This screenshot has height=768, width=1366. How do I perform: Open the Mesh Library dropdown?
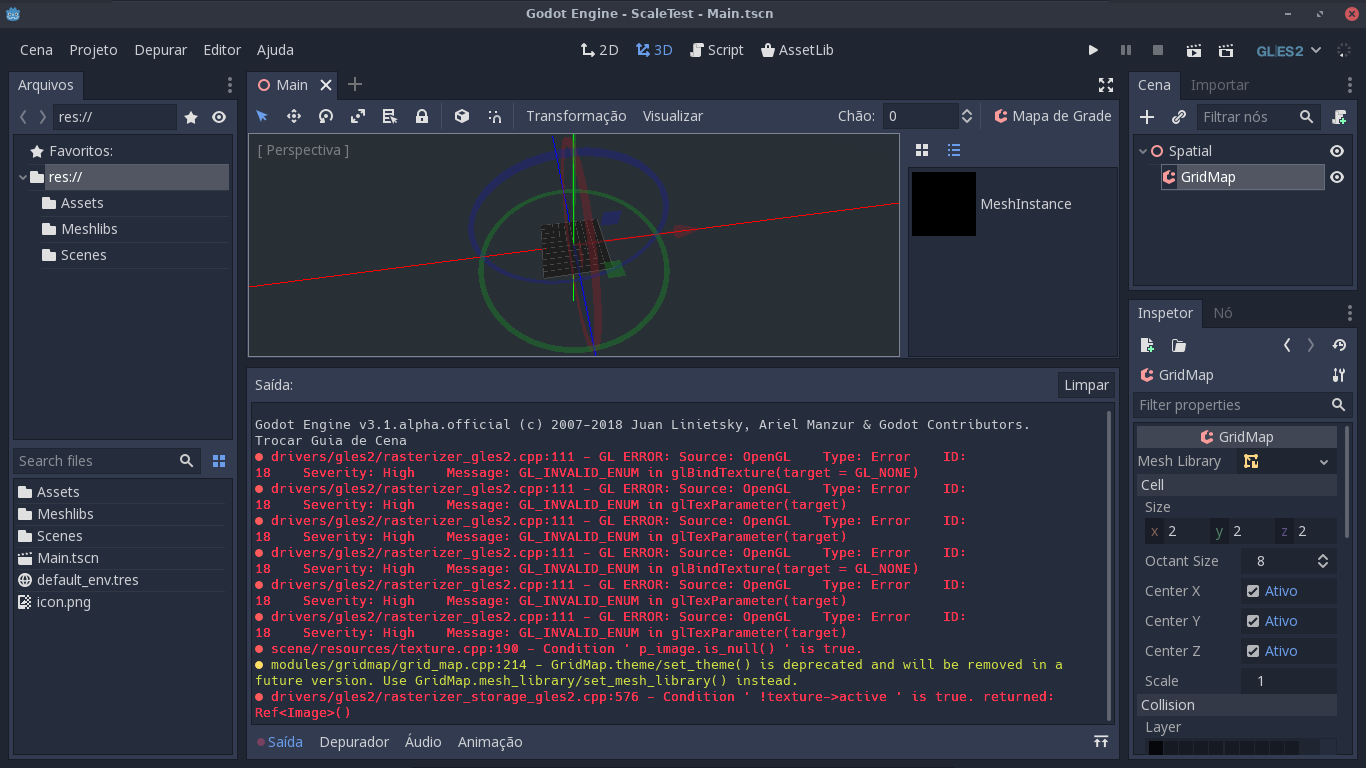click(1322, 461)
